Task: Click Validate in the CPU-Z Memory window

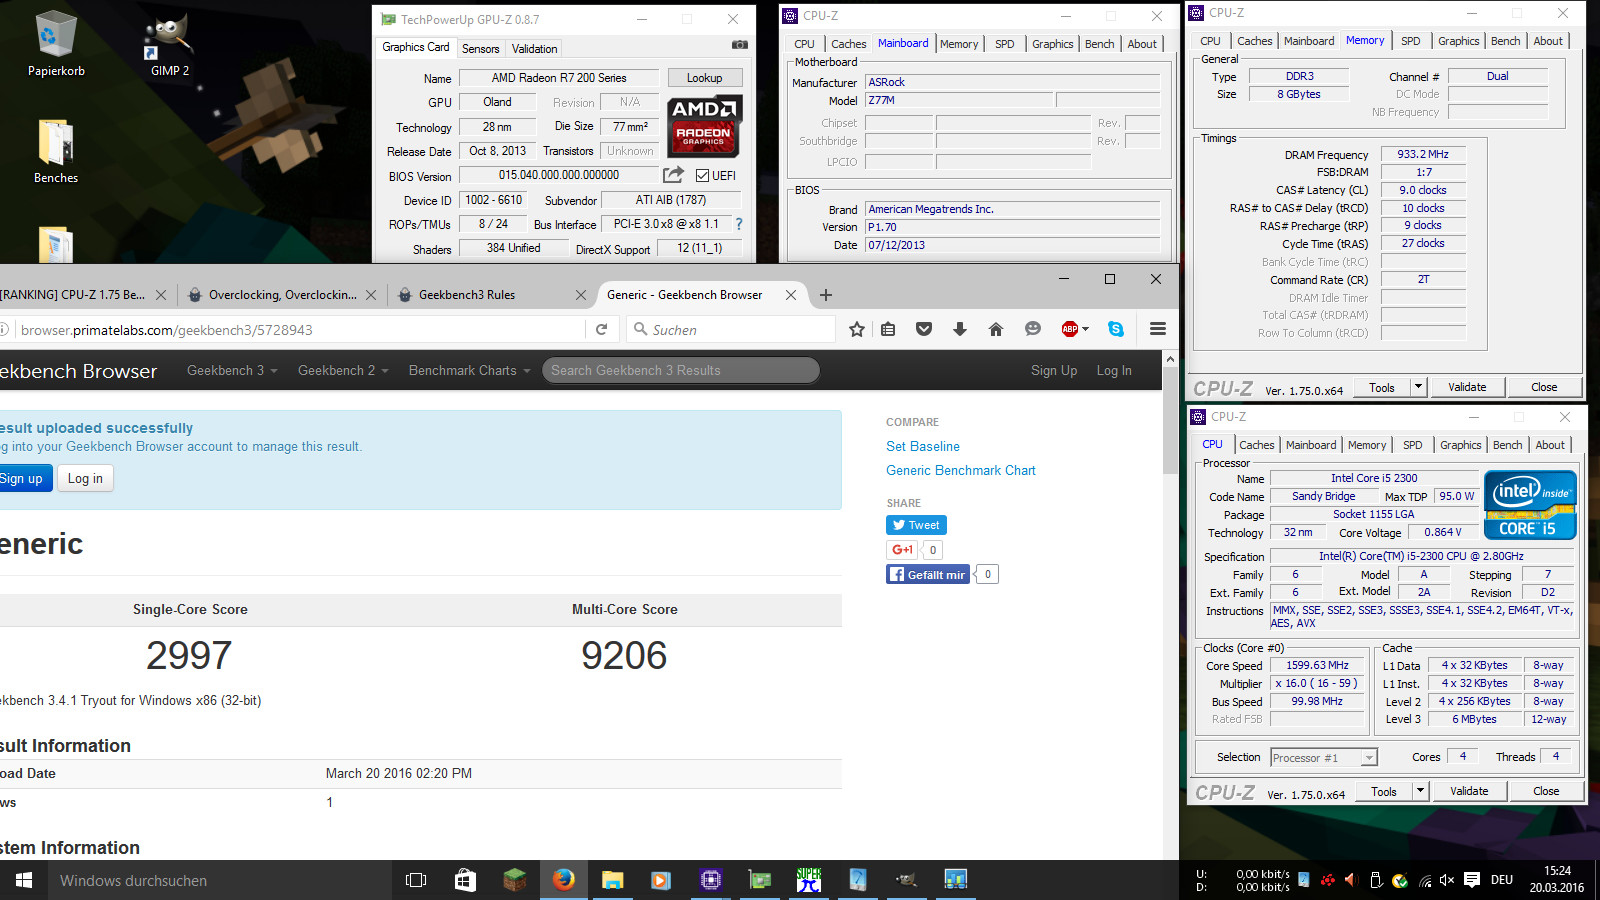Action: click(1467, 387)
